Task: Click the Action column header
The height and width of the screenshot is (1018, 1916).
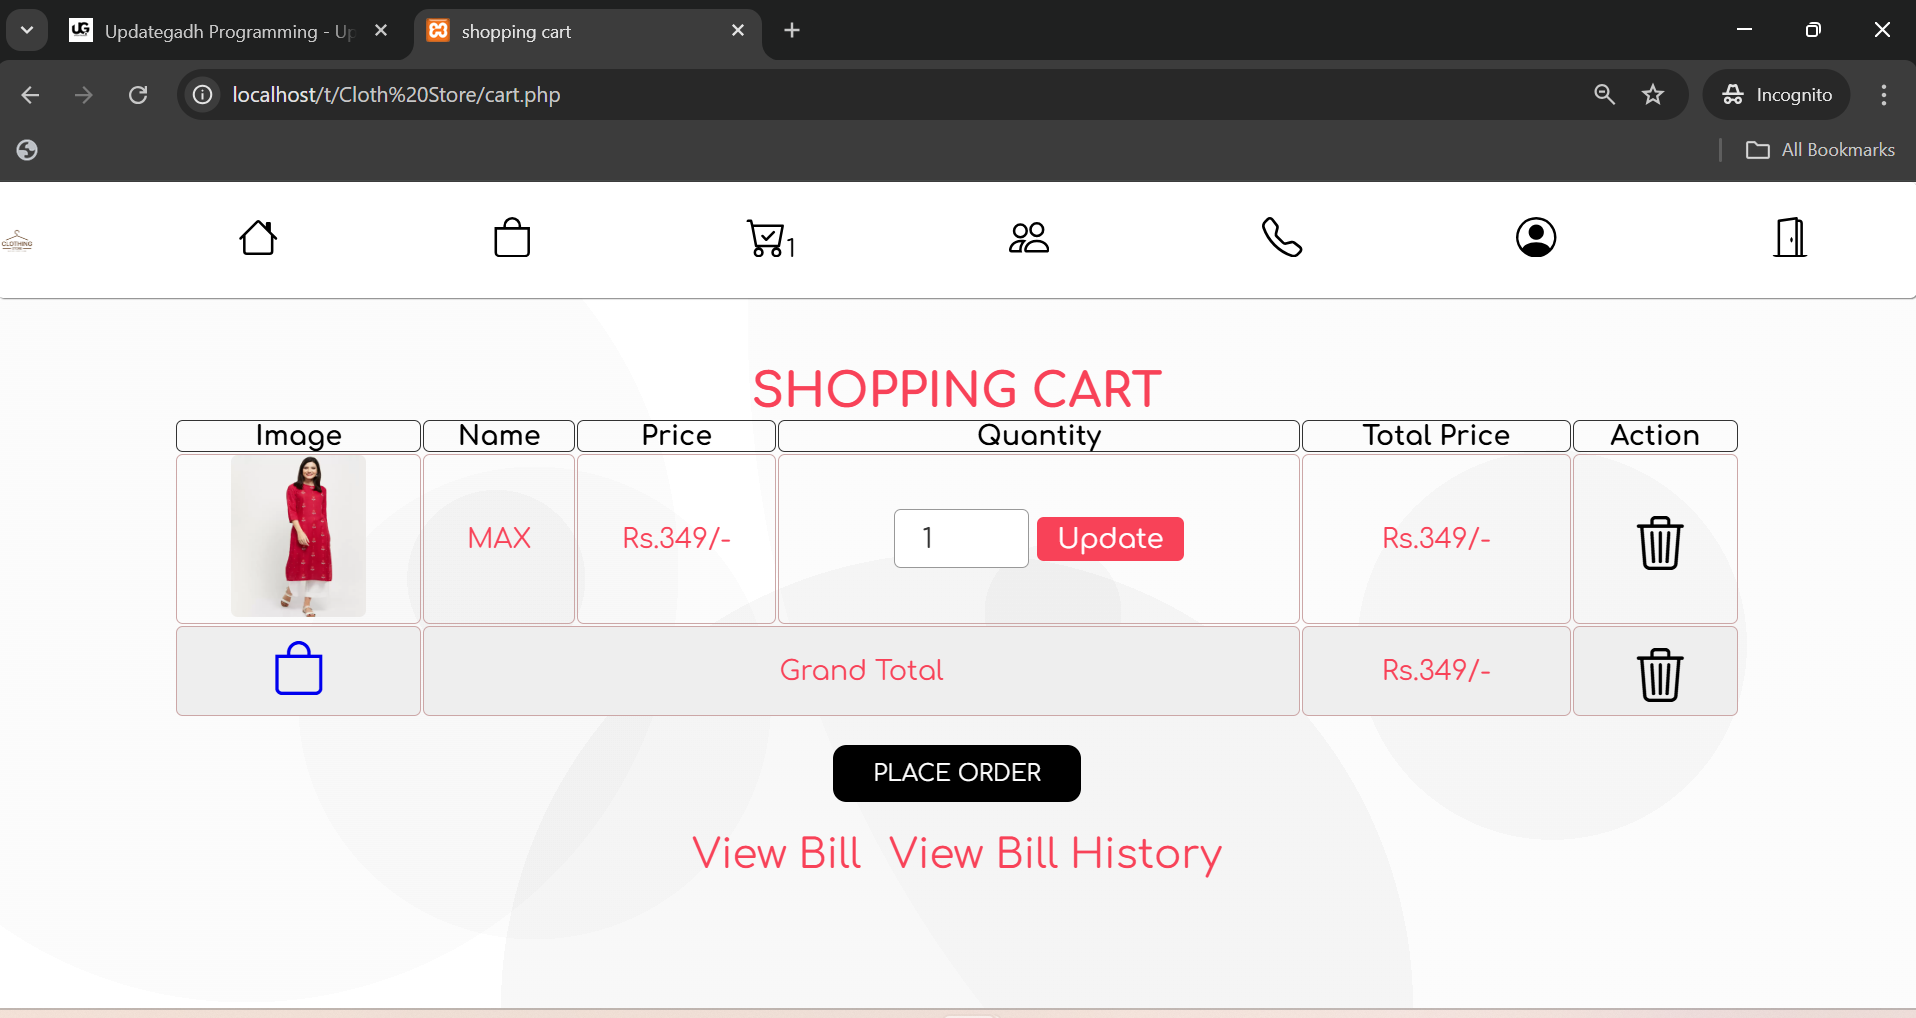Action: [x=1655, y=436]
